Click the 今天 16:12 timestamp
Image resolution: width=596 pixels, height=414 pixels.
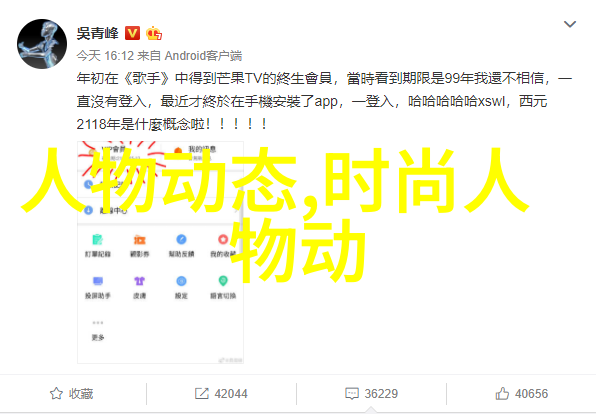[105, 56]
